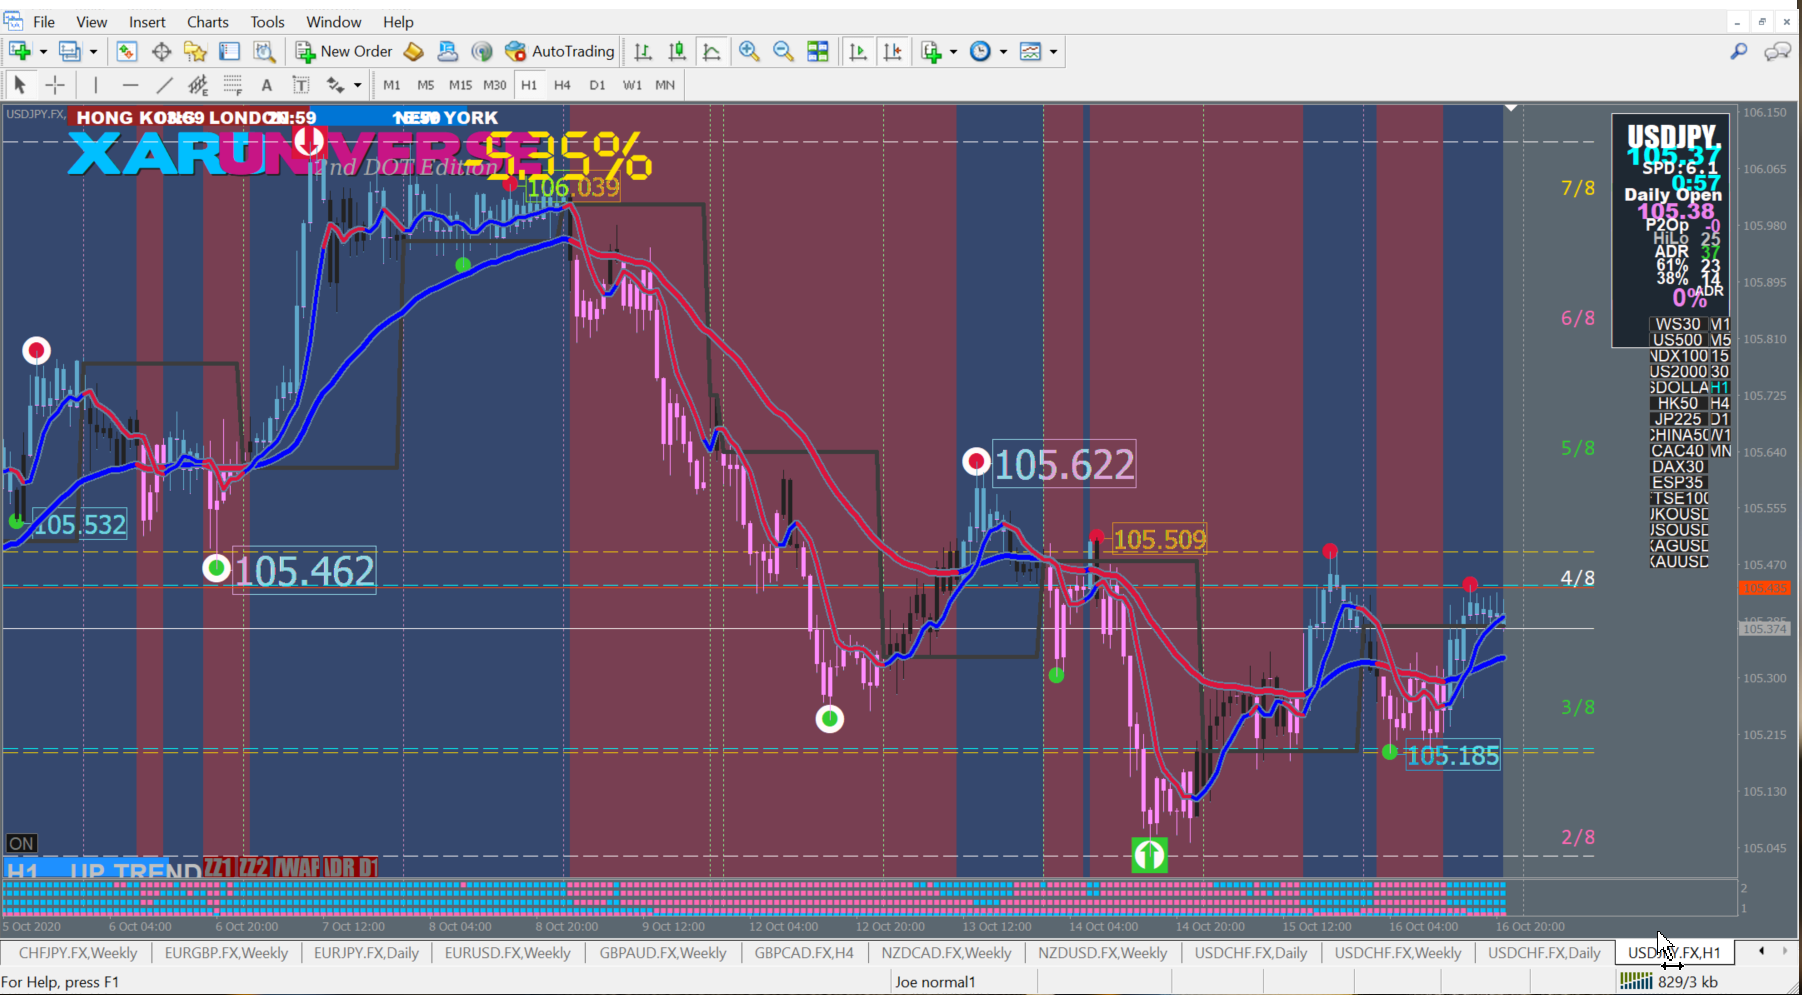1802x995 pixels.
Task: Open the chat bubbles icon
Action: (x=1777, y=51)
